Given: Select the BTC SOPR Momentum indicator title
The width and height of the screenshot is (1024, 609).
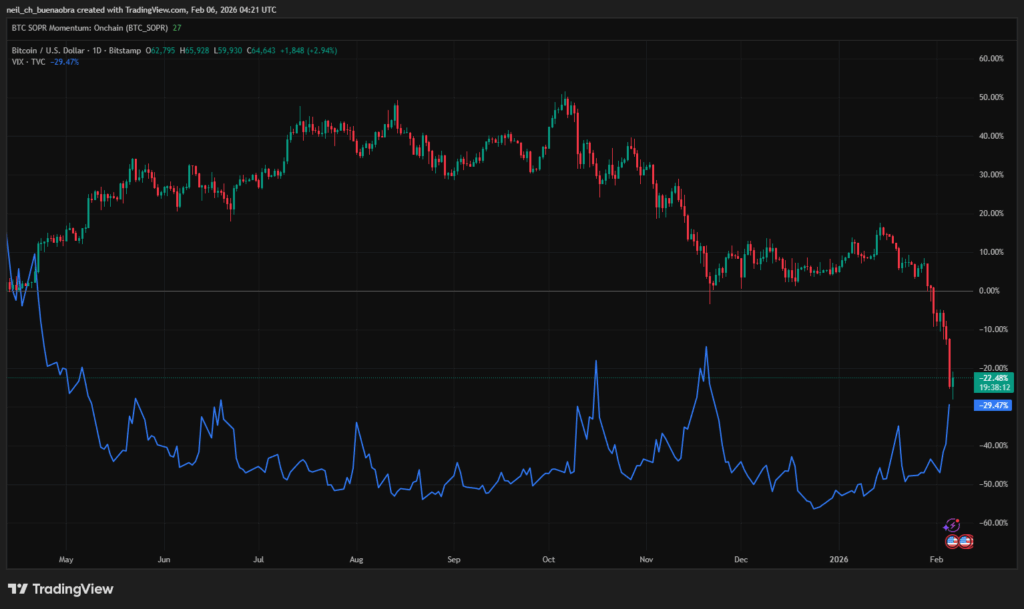Looking at the screenshot, I should pos(88,29).
